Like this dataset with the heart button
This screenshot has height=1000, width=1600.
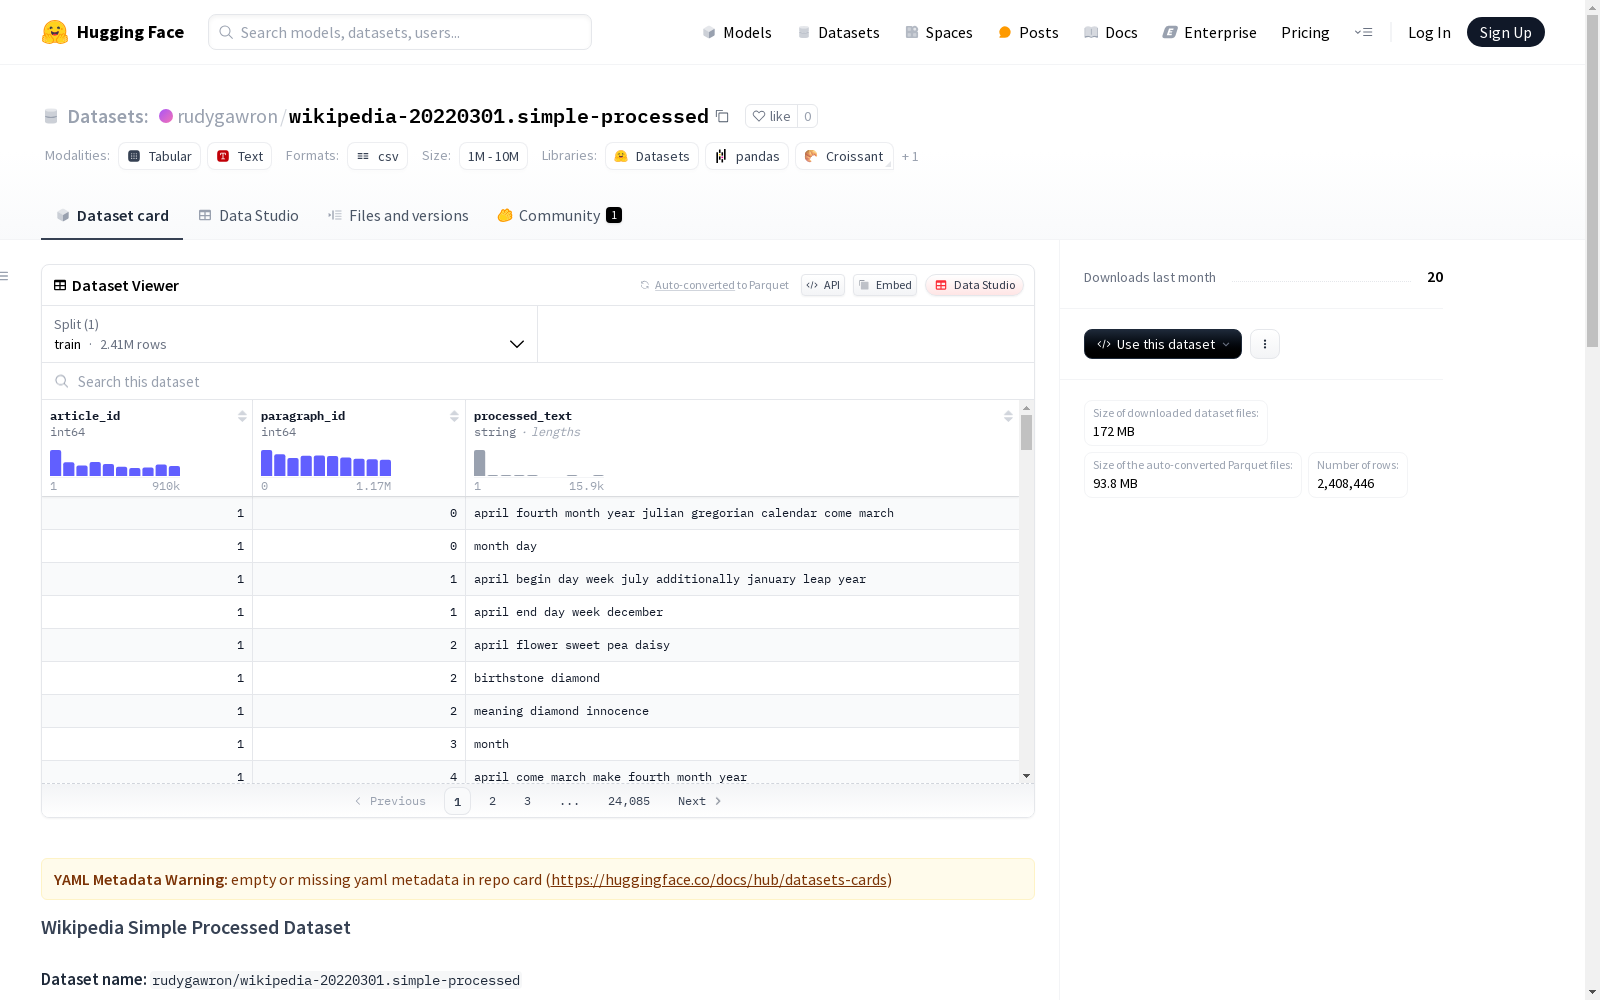click(x=771, y=116)
